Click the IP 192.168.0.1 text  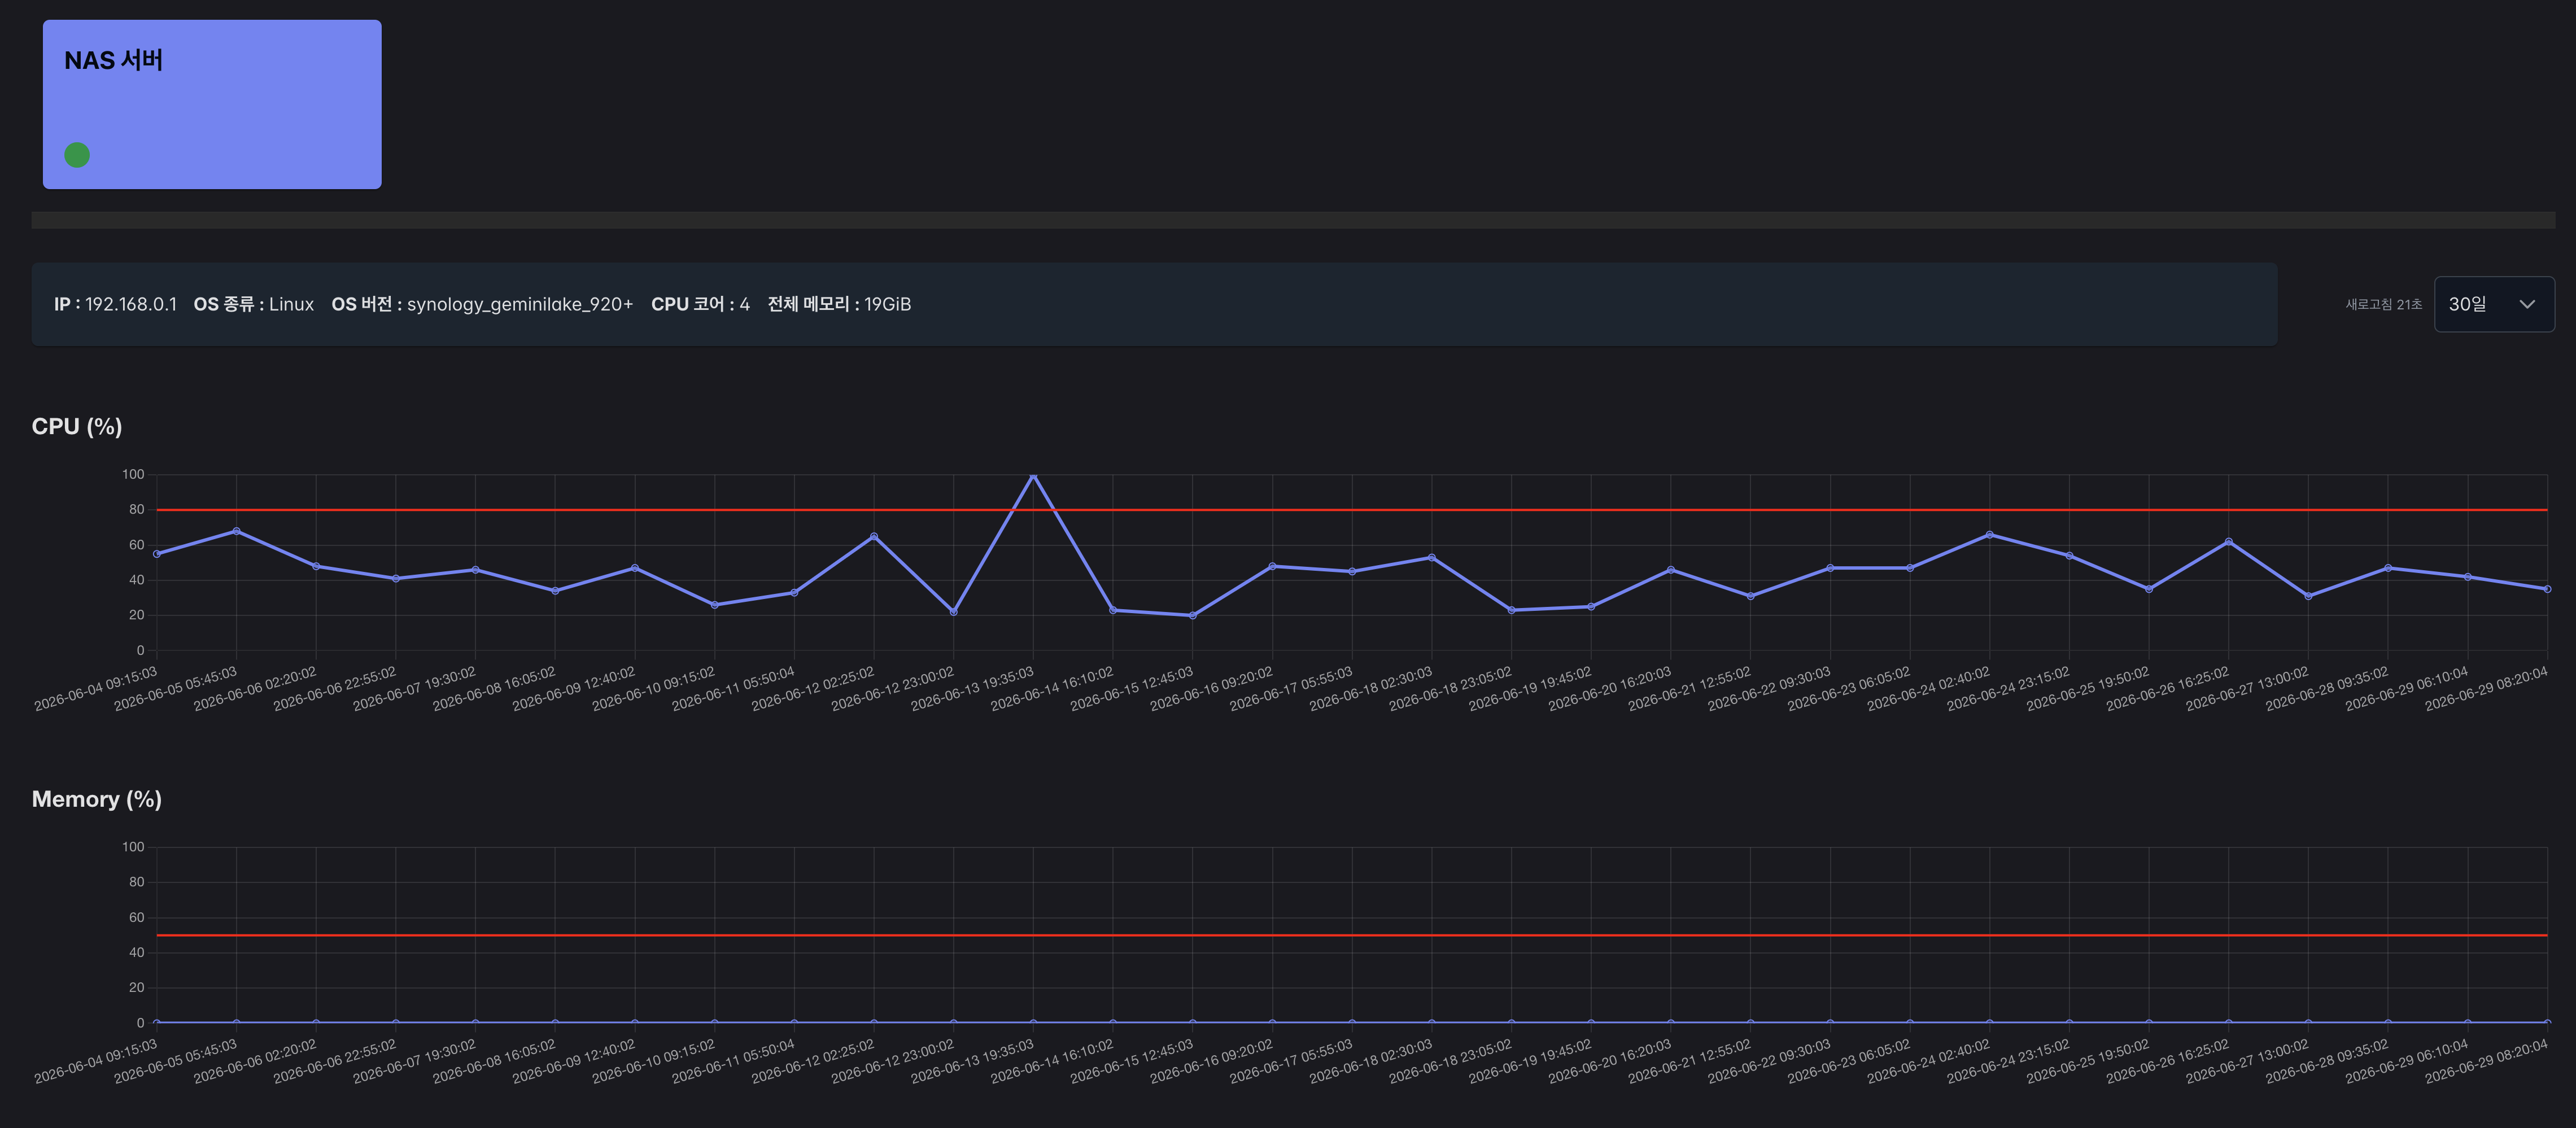click(x=115, y=304)
